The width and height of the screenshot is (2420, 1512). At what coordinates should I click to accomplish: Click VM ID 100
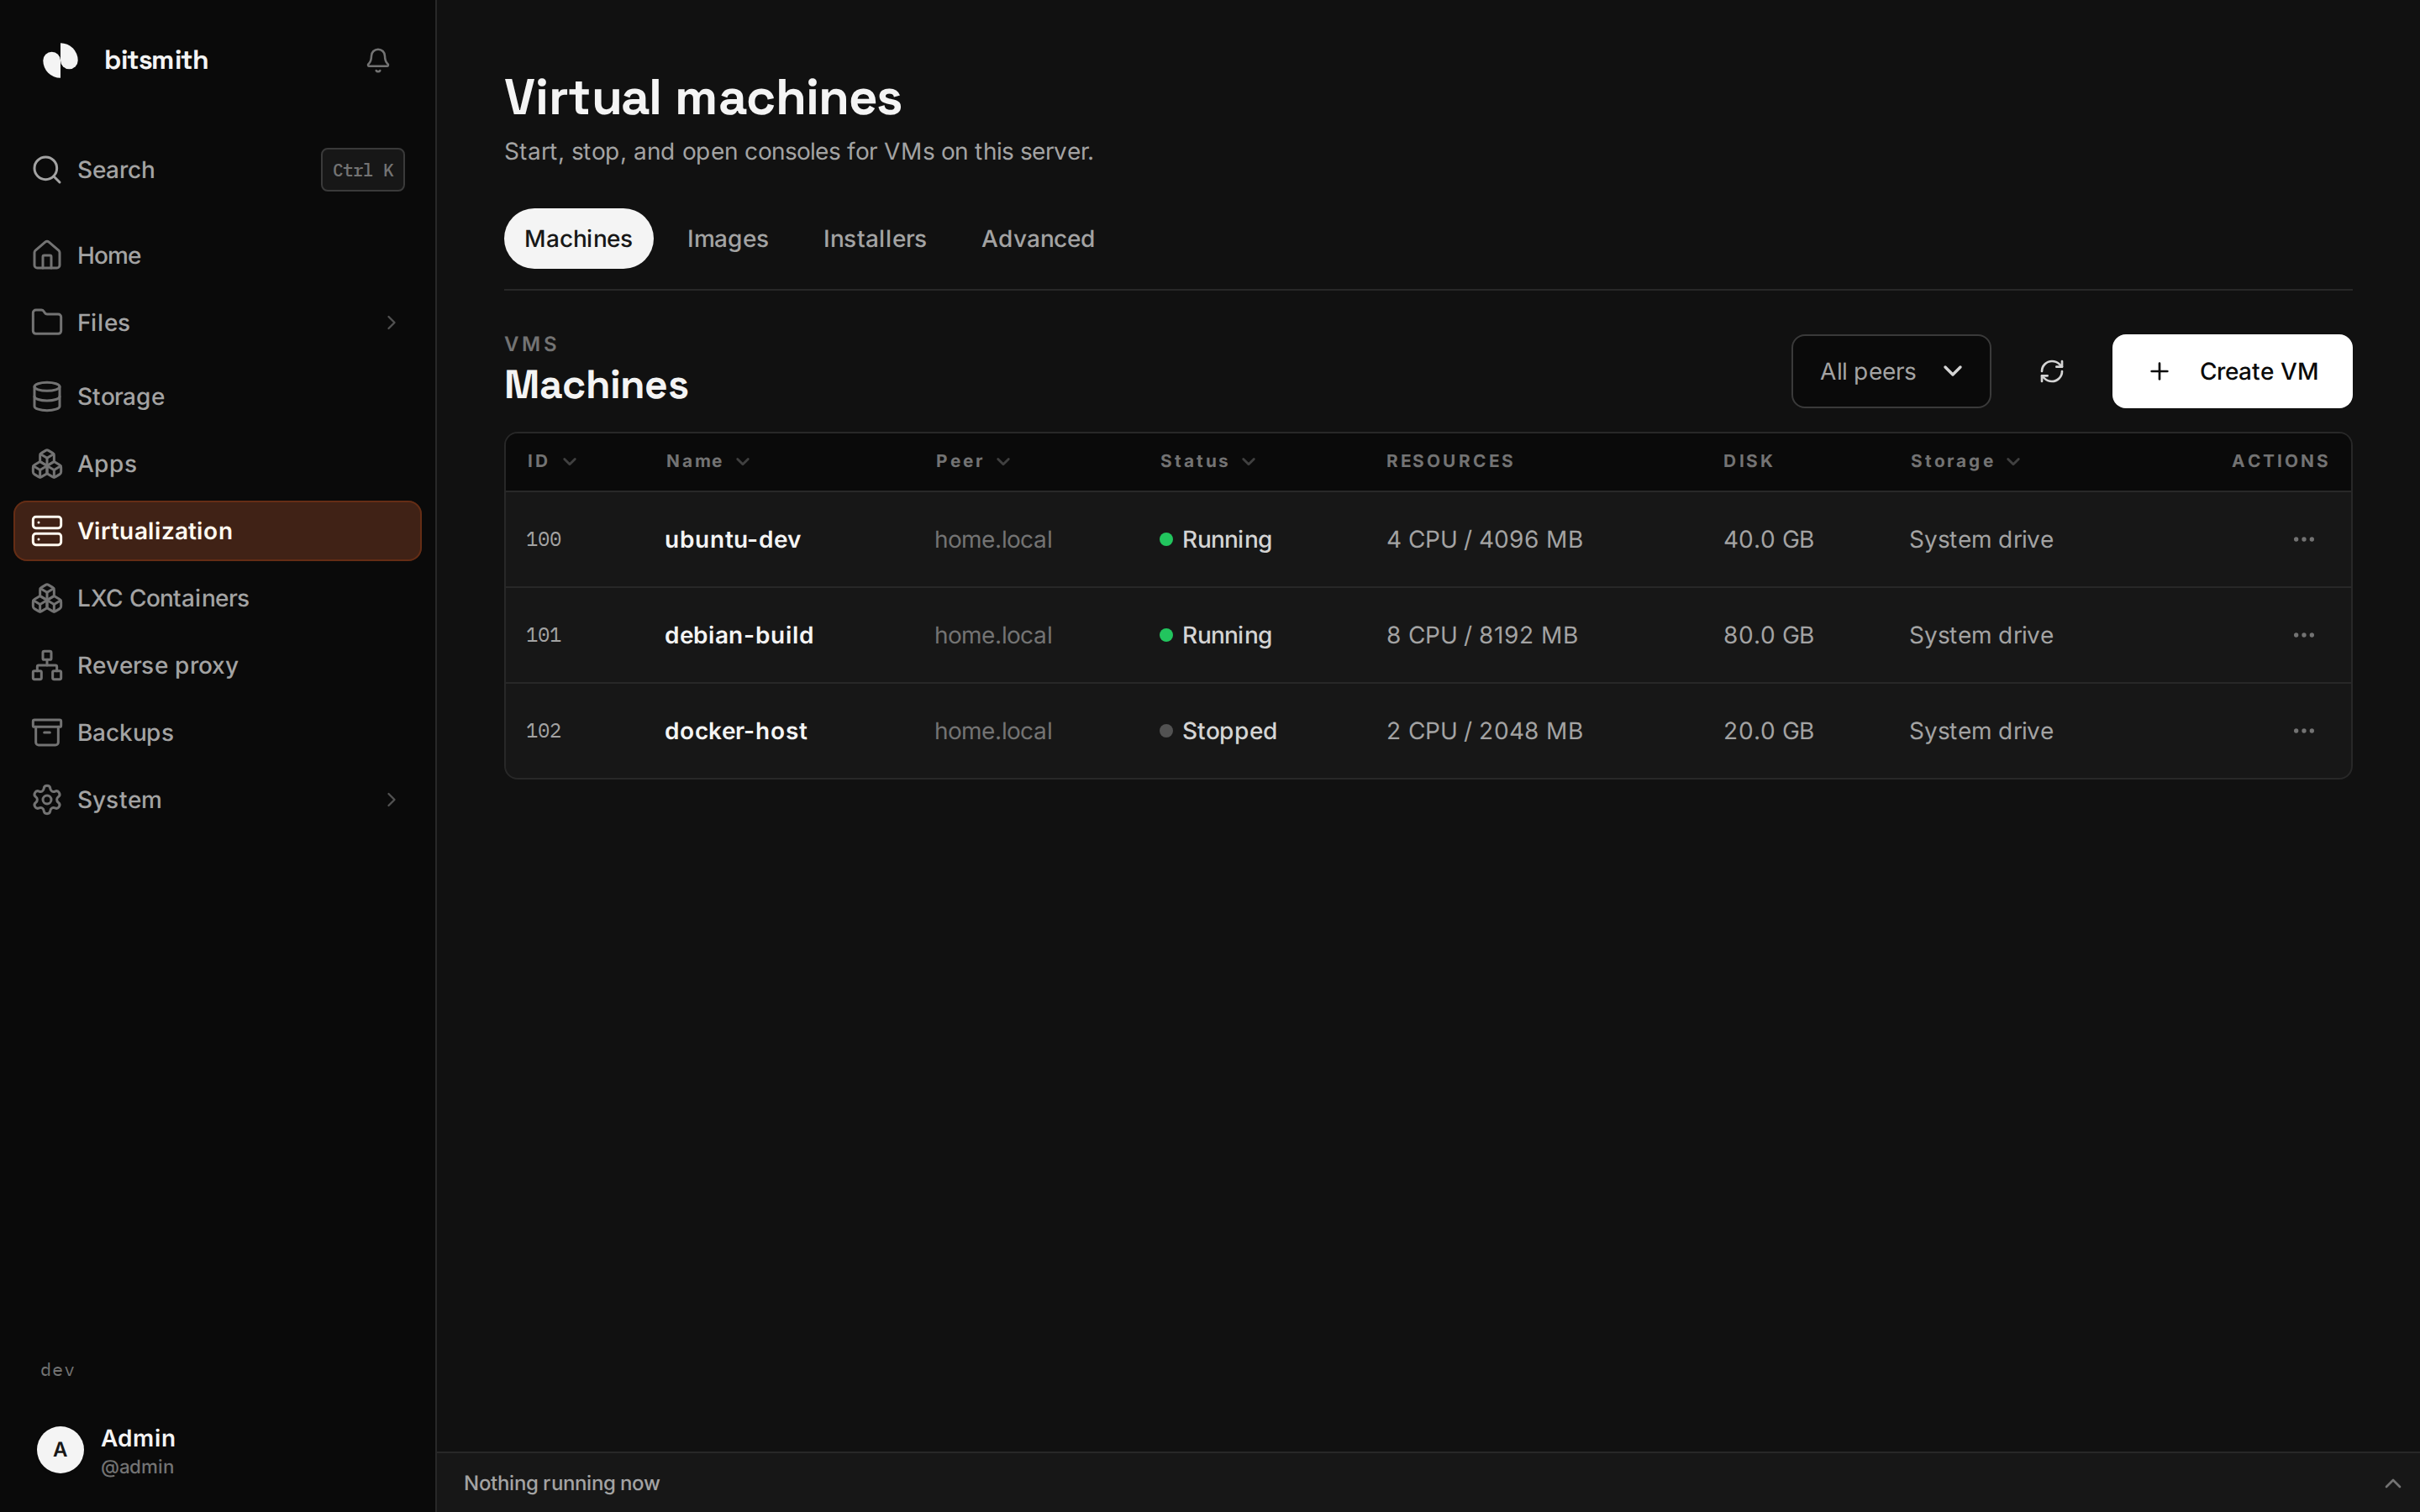tap(543, 539)
